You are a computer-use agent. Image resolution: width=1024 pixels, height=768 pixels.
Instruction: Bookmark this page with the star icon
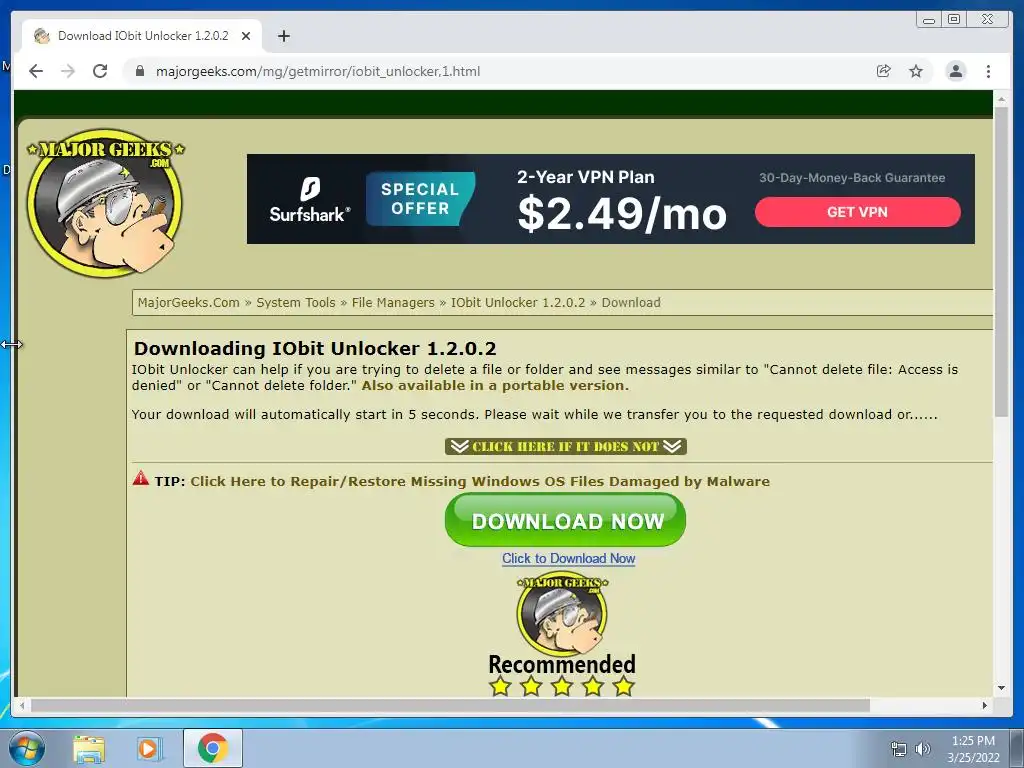916,71
